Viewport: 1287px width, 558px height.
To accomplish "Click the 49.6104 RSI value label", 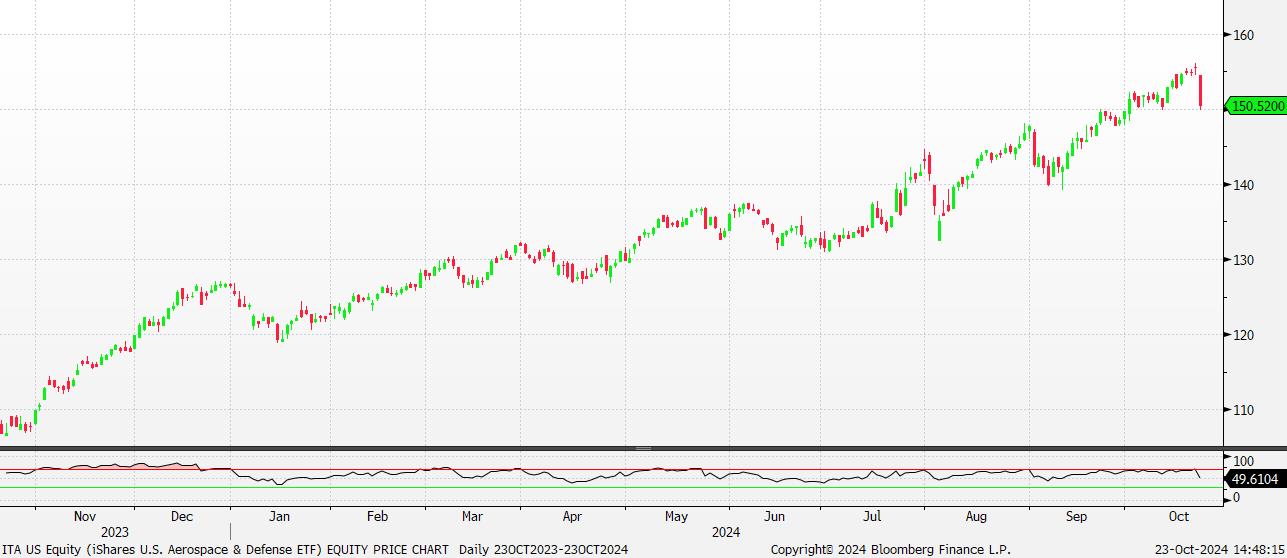I will [1258, 479].
